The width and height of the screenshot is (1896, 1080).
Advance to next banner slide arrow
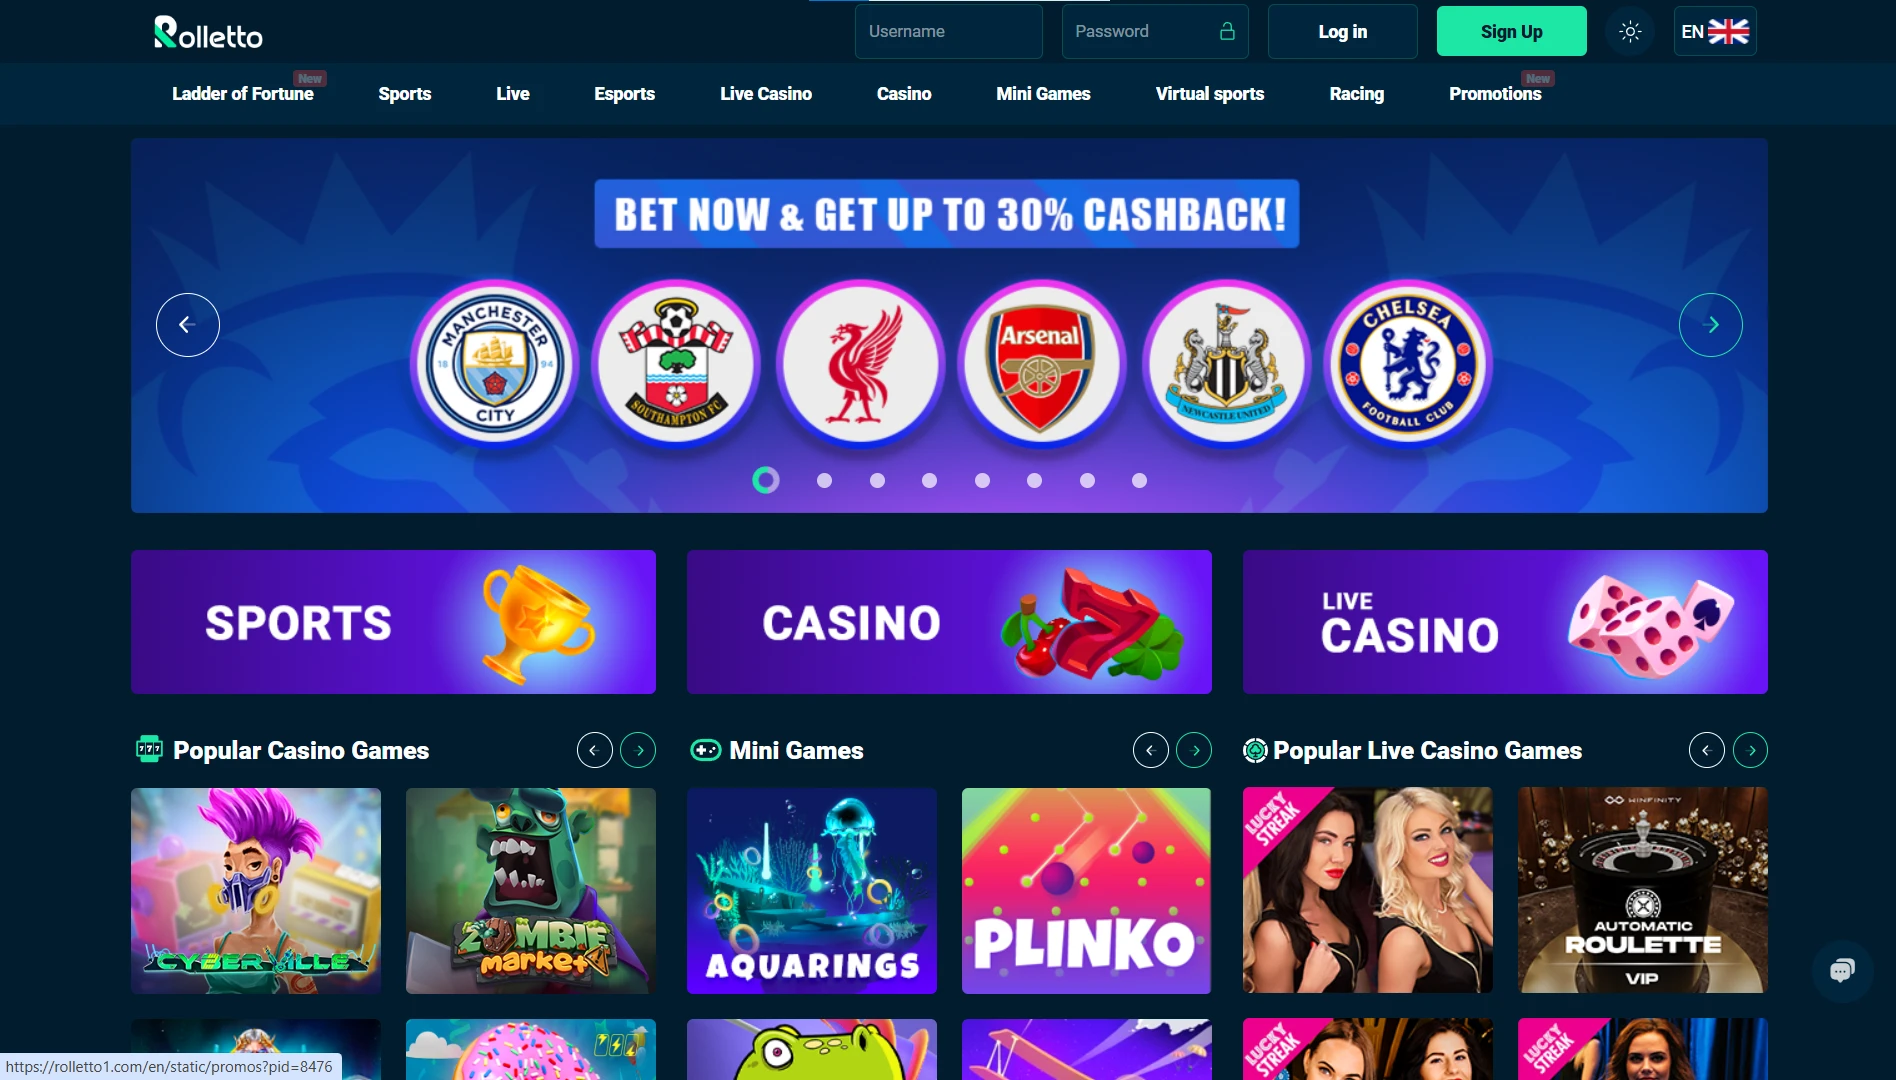click(x=1711, y=325)
